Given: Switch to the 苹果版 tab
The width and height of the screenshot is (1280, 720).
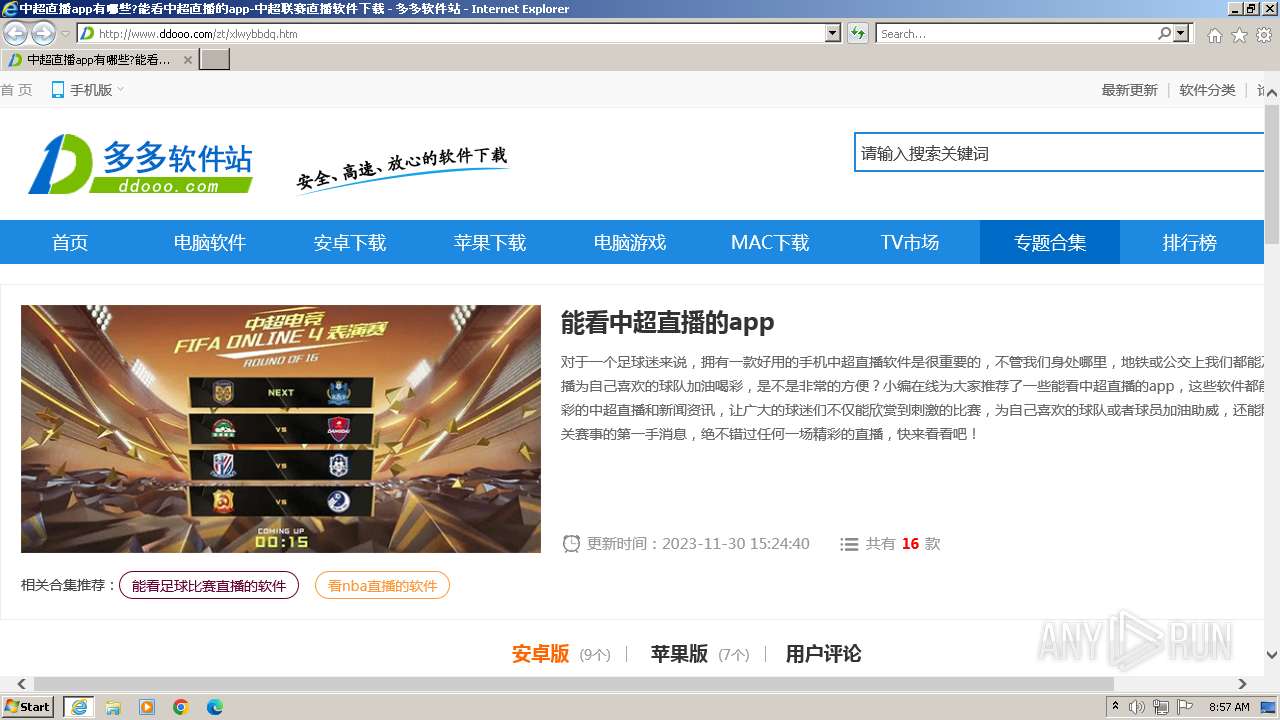Looking at the screenshot, I should click(x=679, y=654).
